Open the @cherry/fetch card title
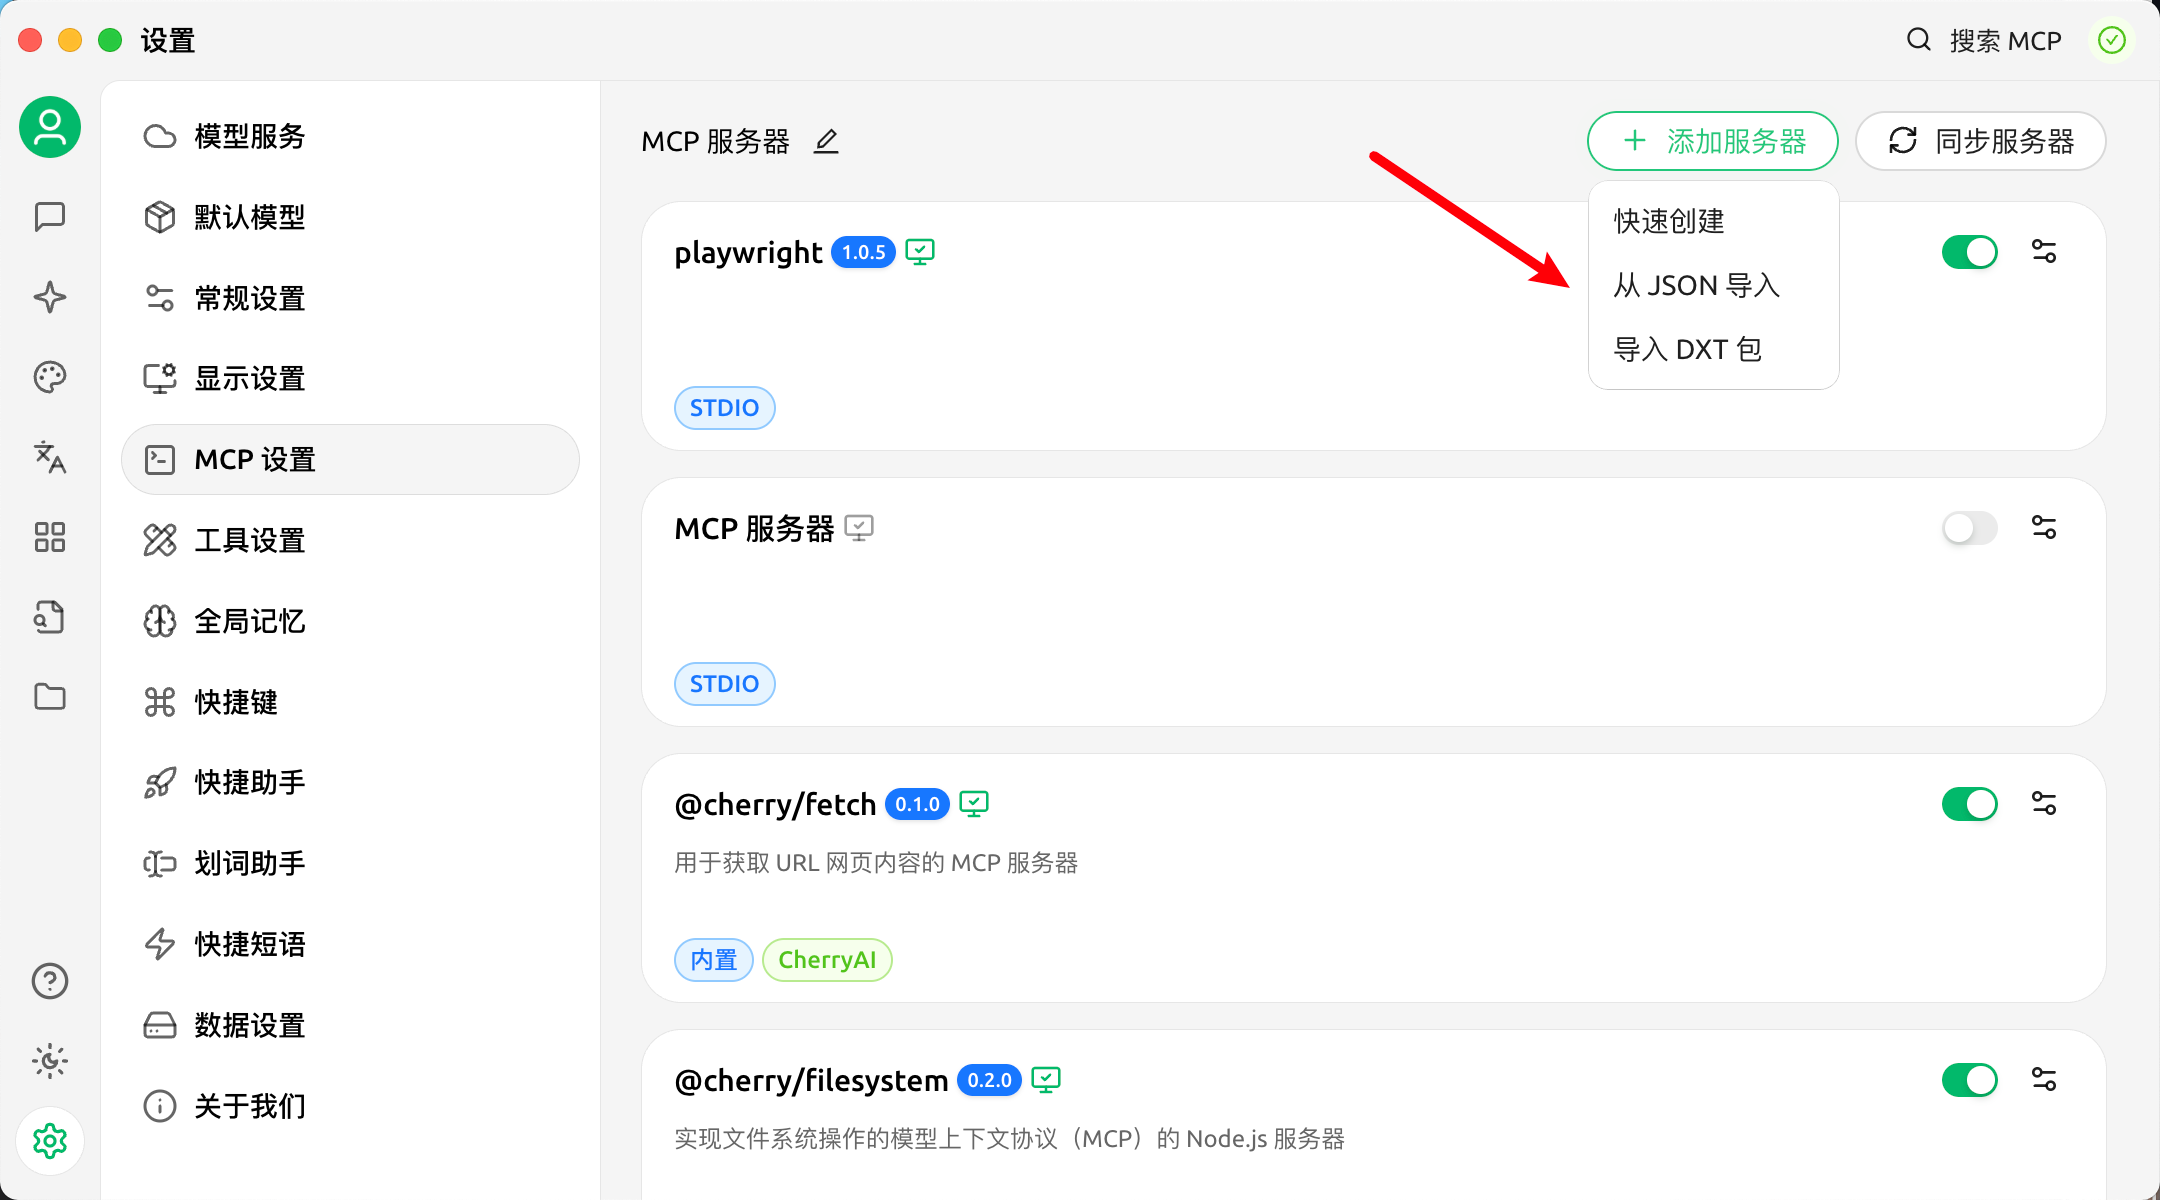The height and width of the screenshot is (1200, 2160). point(775,805)
